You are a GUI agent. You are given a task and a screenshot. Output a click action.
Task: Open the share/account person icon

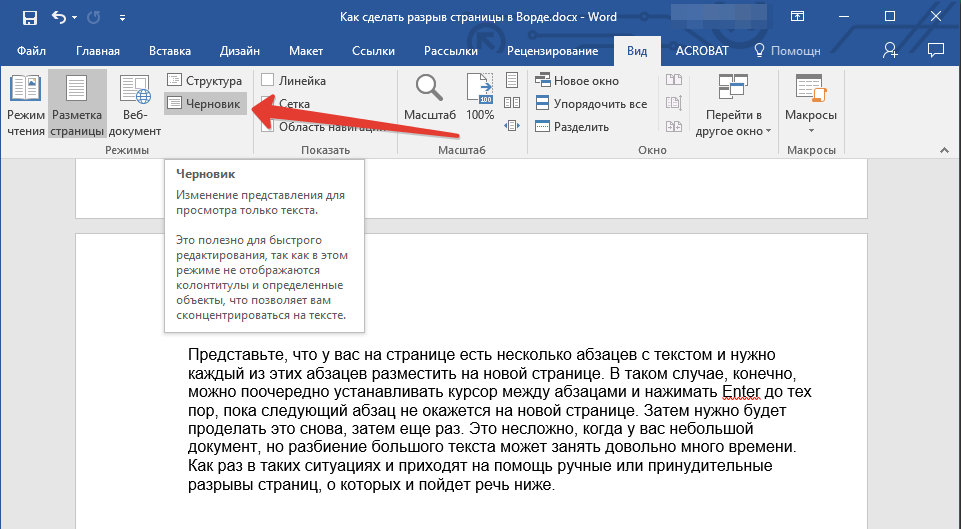[x=890, y=50]
